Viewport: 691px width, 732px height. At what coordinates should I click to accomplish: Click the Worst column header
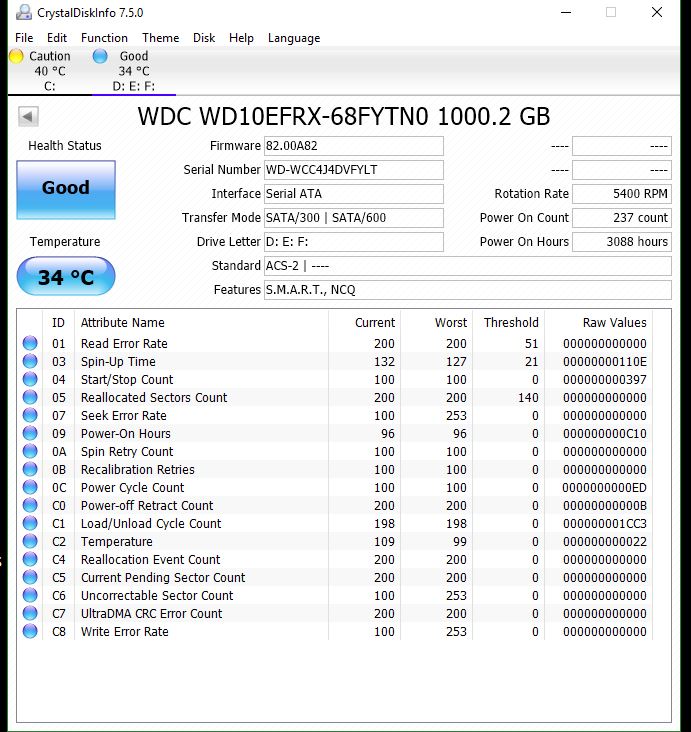[437, 323]
